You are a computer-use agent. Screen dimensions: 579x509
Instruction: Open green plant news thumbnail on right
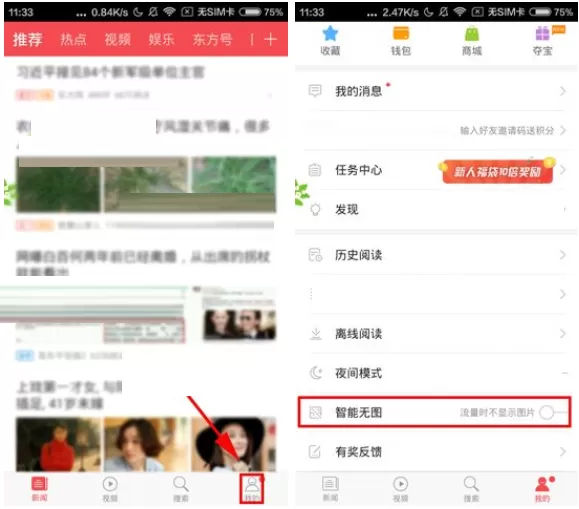pyautogui.click(x=234, y=174)
